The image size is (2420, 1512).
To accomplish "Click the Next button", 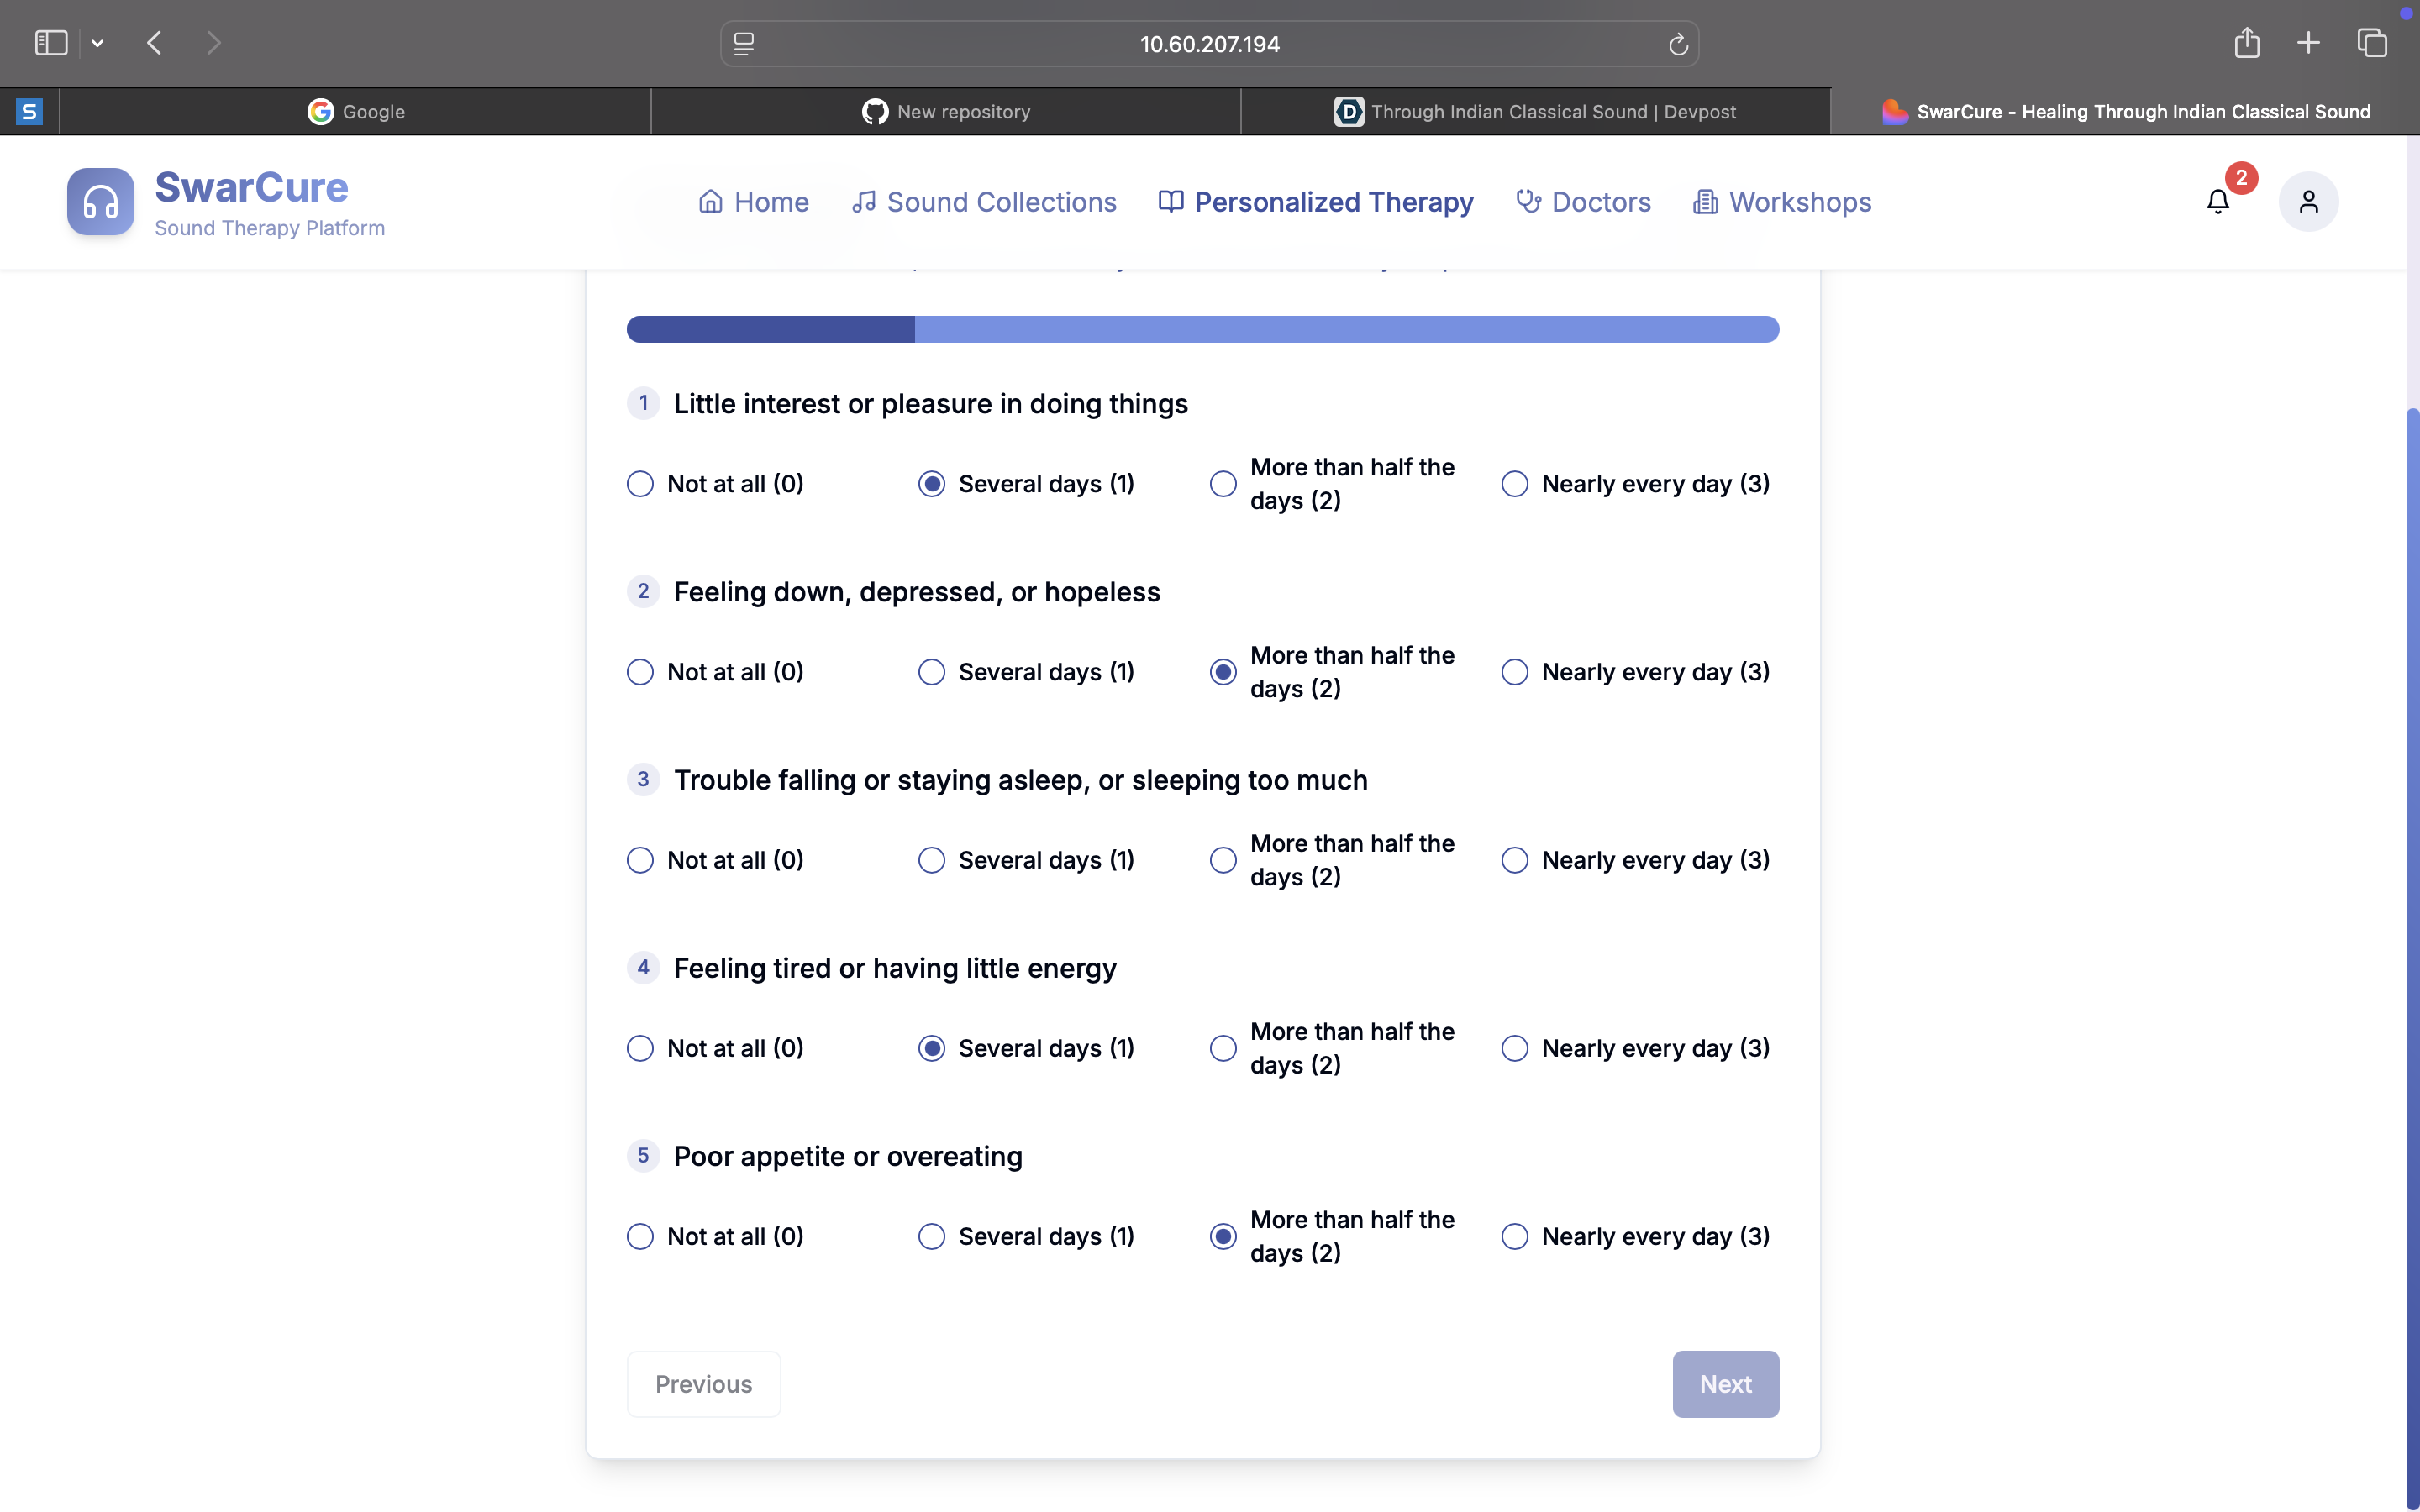I will tap(1725, 1384).
